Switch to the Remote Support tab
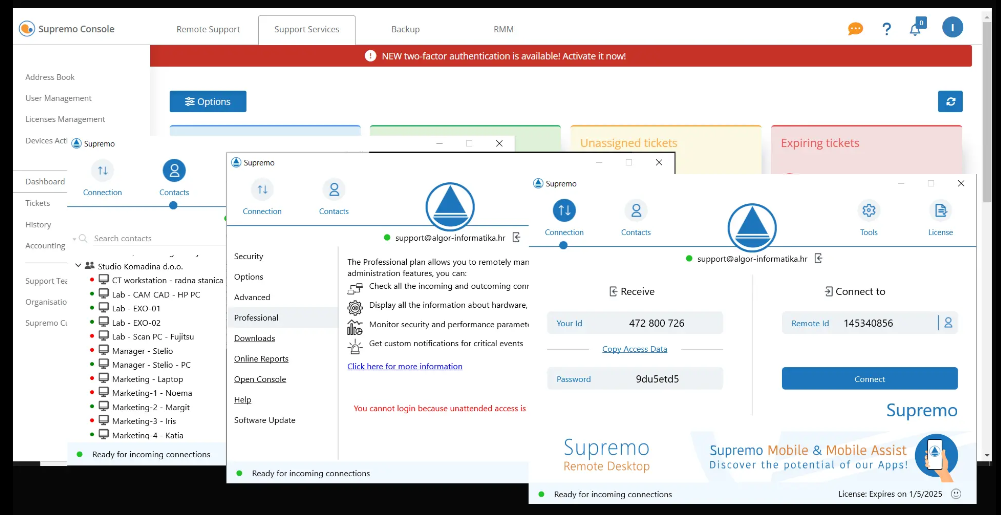Viewport: 1001px width, 515px height. (208, 29)
